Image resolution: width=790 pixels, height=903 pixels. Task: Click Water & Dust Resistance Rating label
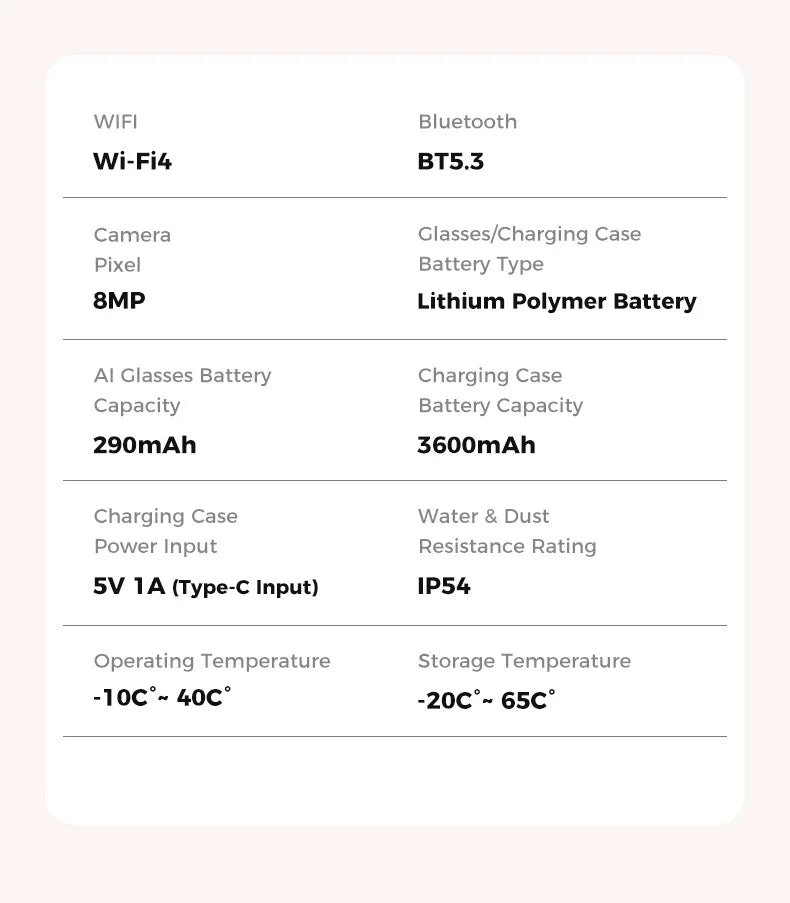(506, 531)
